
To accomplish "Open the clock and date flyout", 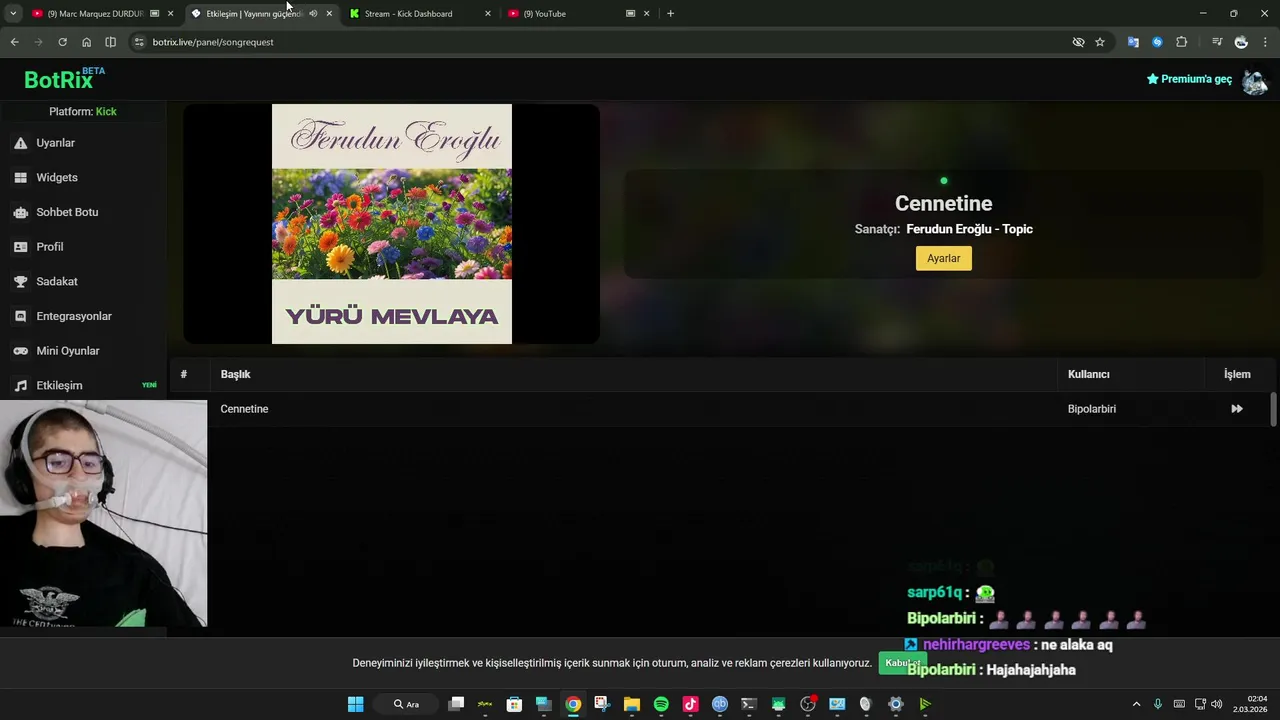I will tap(1252, 704).
